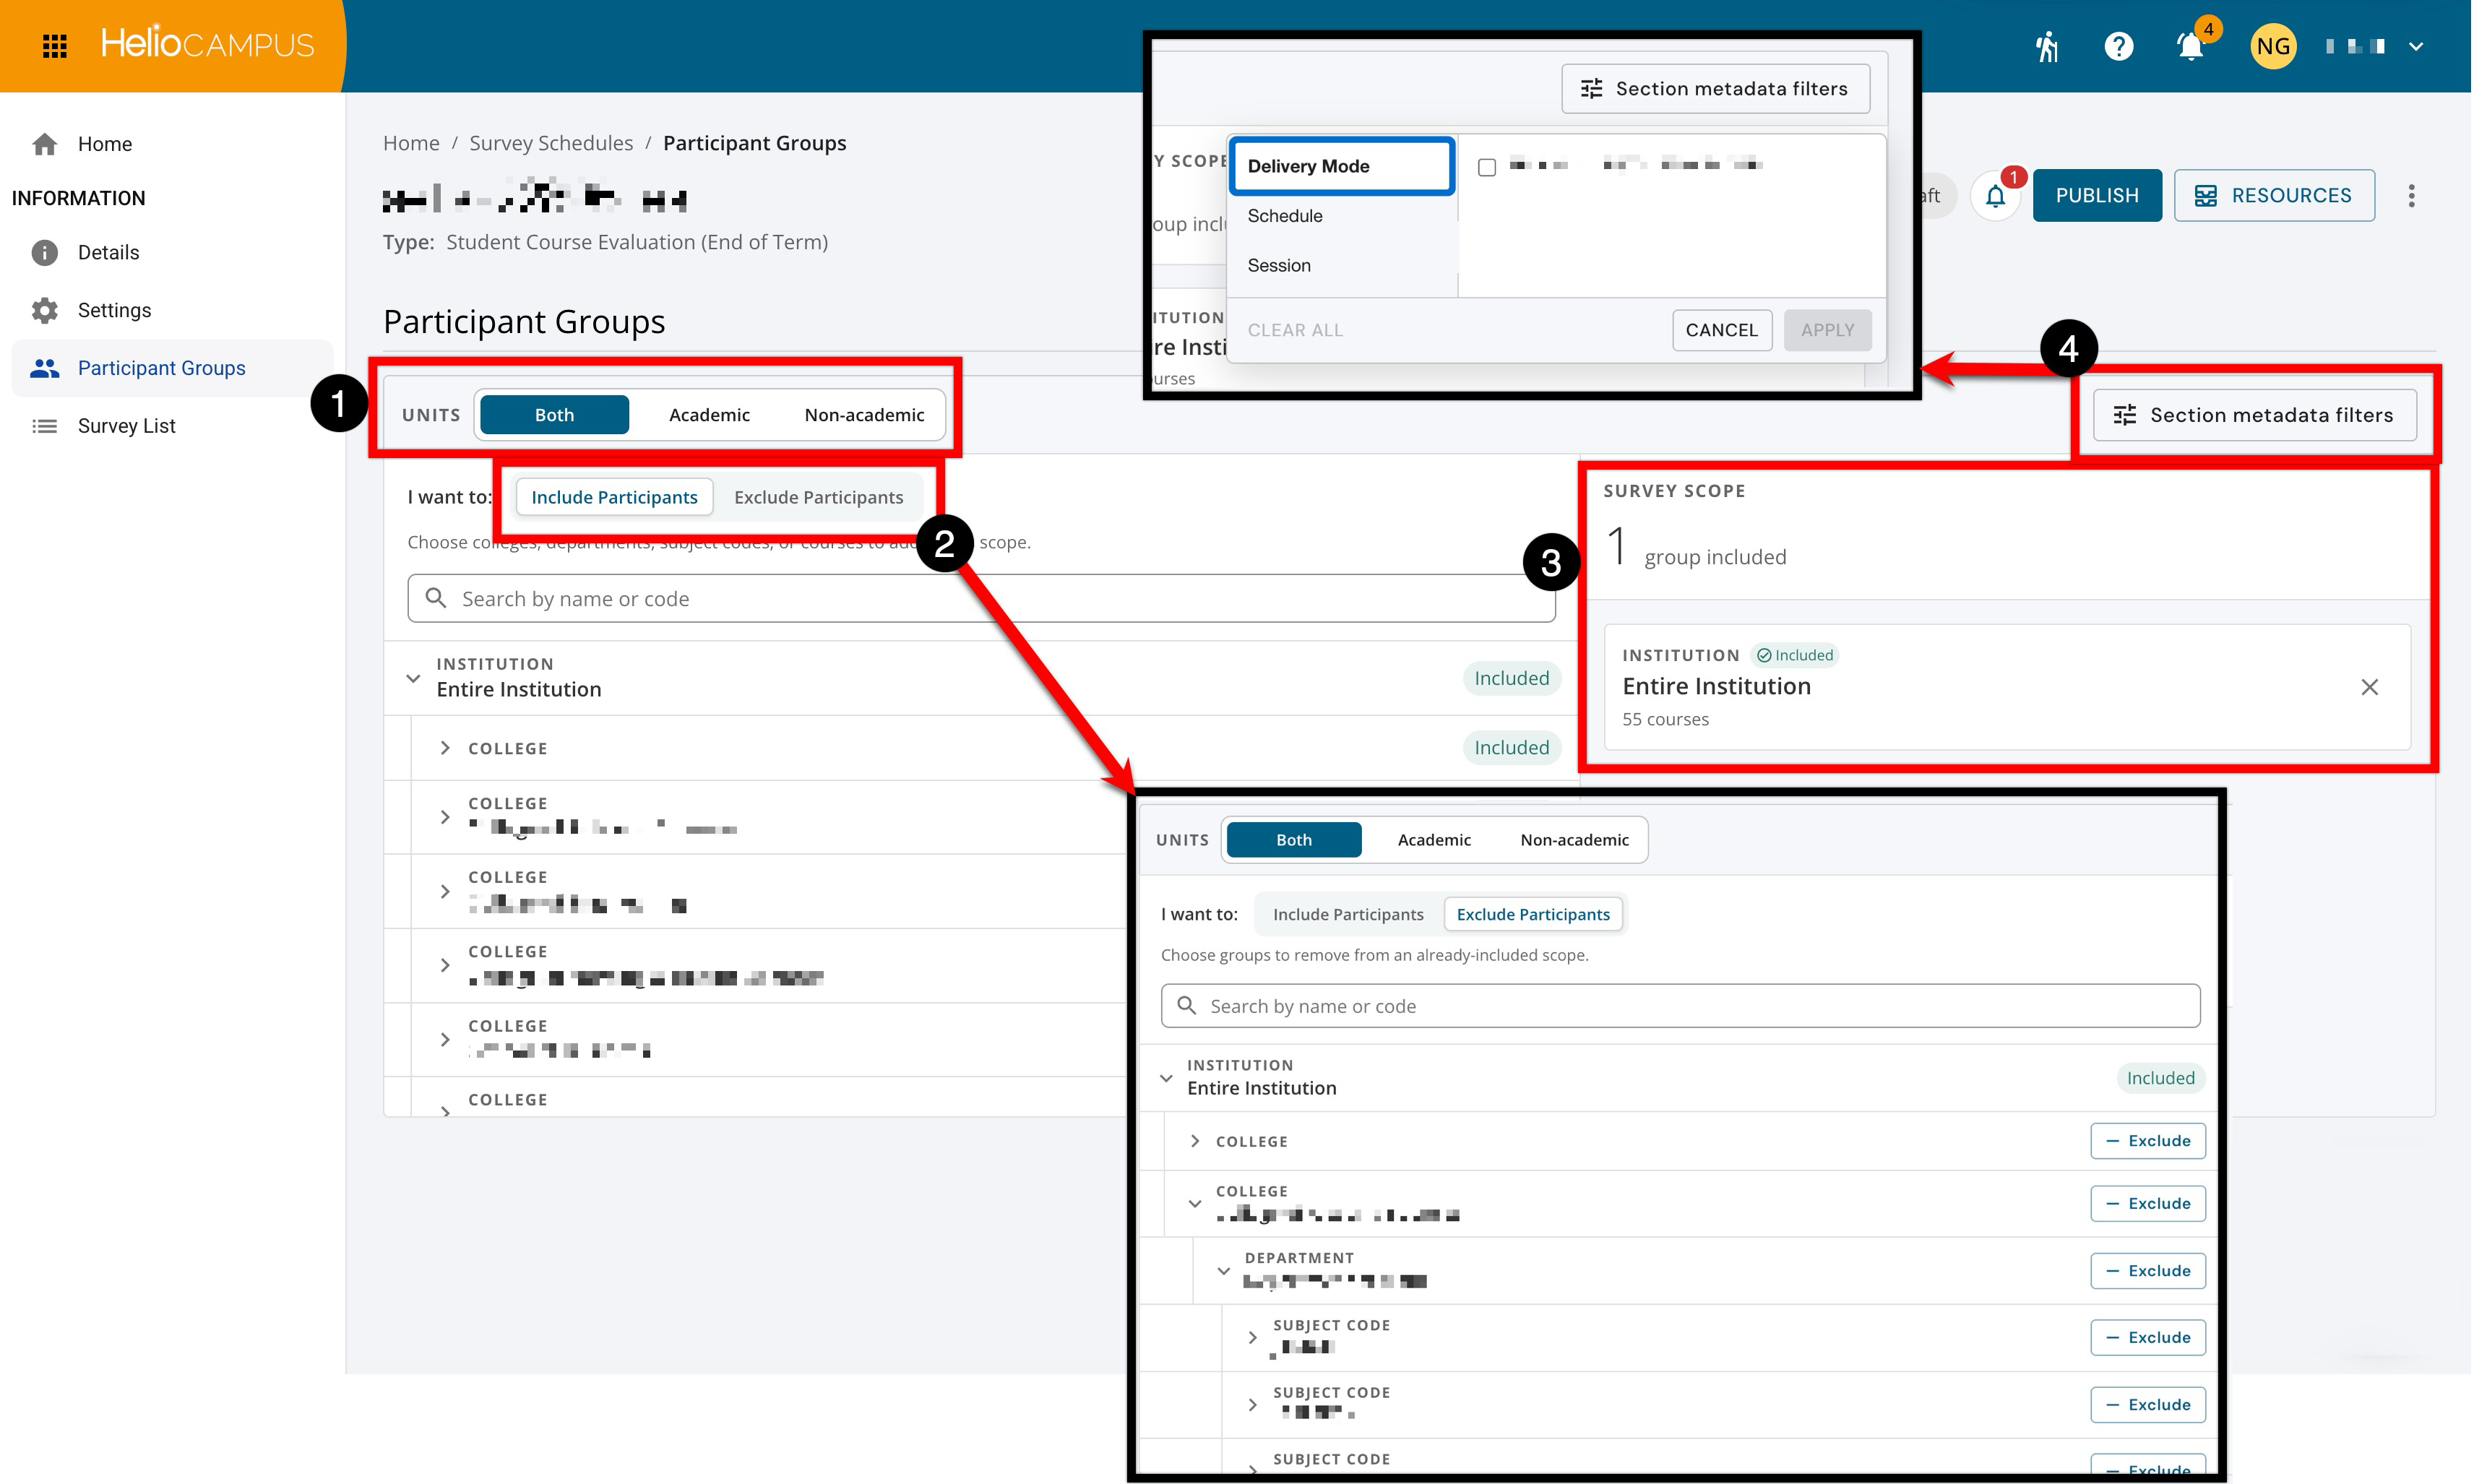Open Section metadata filters

point(2254,415)
